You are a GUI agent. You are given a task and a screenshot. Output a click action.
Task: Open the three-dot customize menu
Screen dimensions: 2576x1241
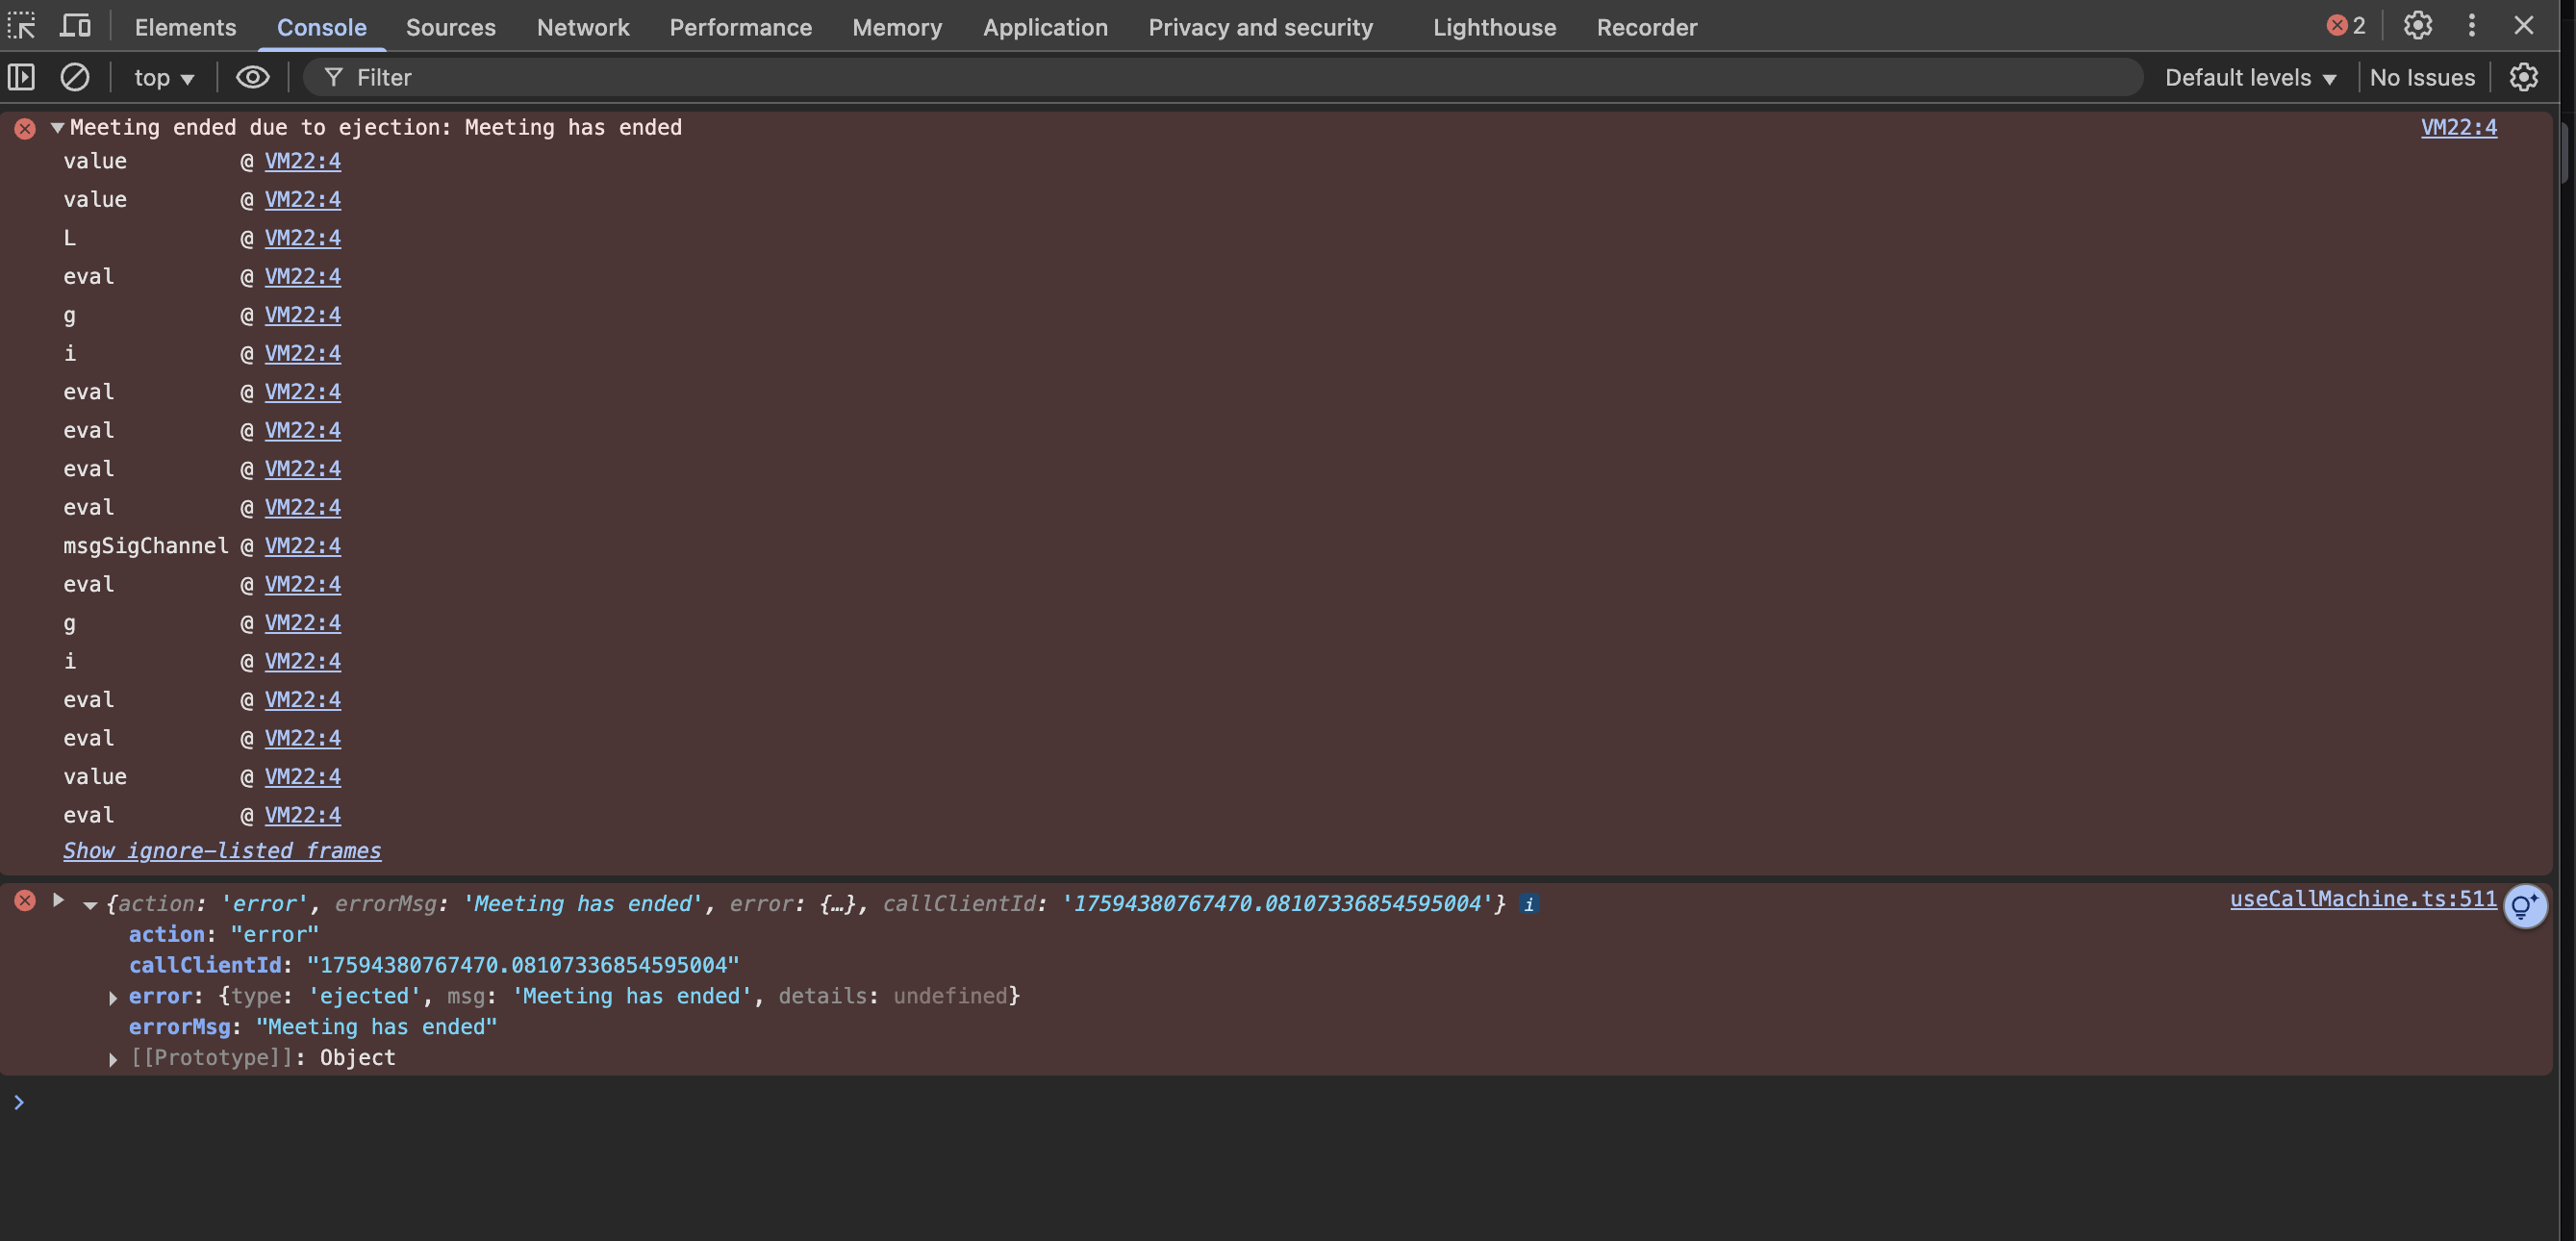coord(2471,26)
